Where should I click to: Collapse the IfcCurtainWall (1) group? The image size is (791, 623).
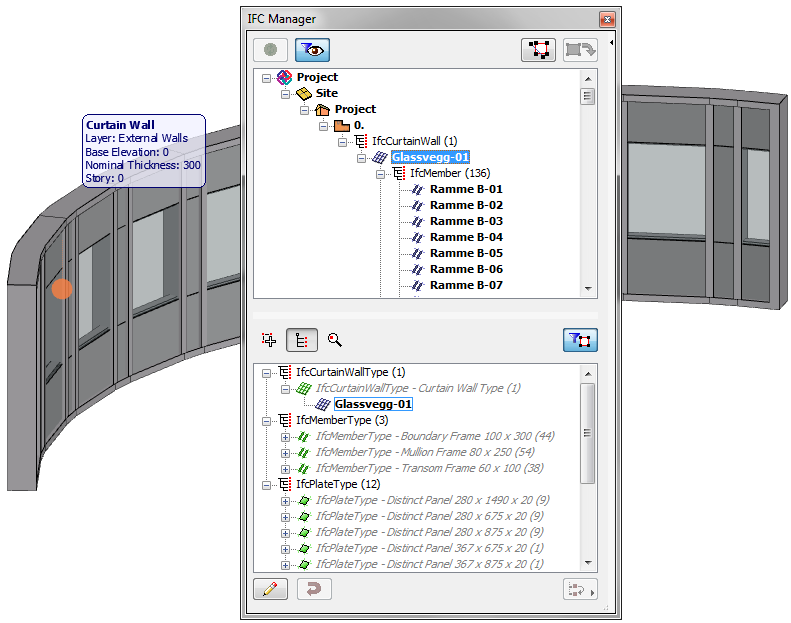point(343,142)
